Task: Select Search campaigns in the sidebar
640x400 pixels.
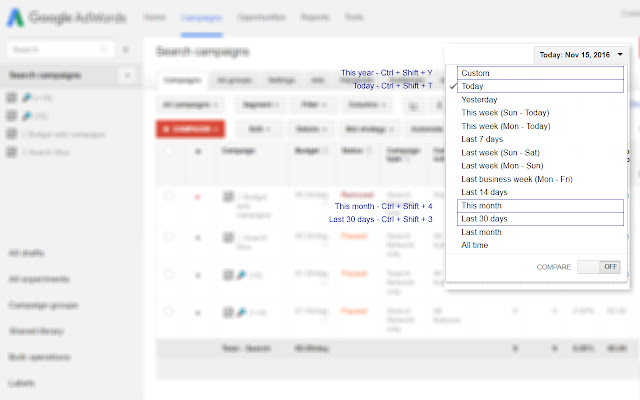Action: 45,76
